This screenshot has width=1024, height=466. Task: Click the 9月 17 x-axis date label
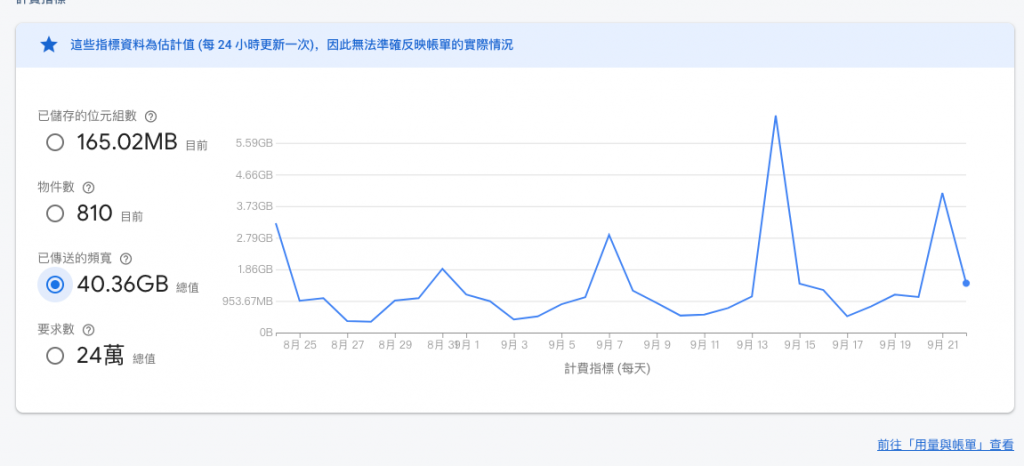(847, 345)
